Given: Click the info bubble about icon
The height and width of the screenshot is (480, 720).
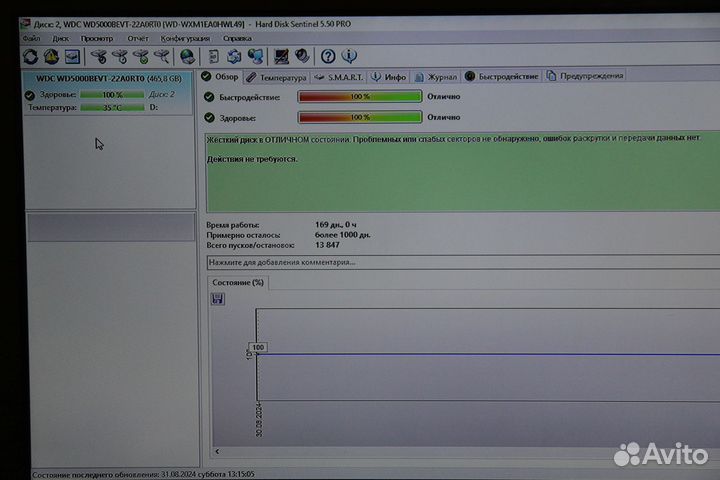Looking at the screenshot, I should point(349,56).
